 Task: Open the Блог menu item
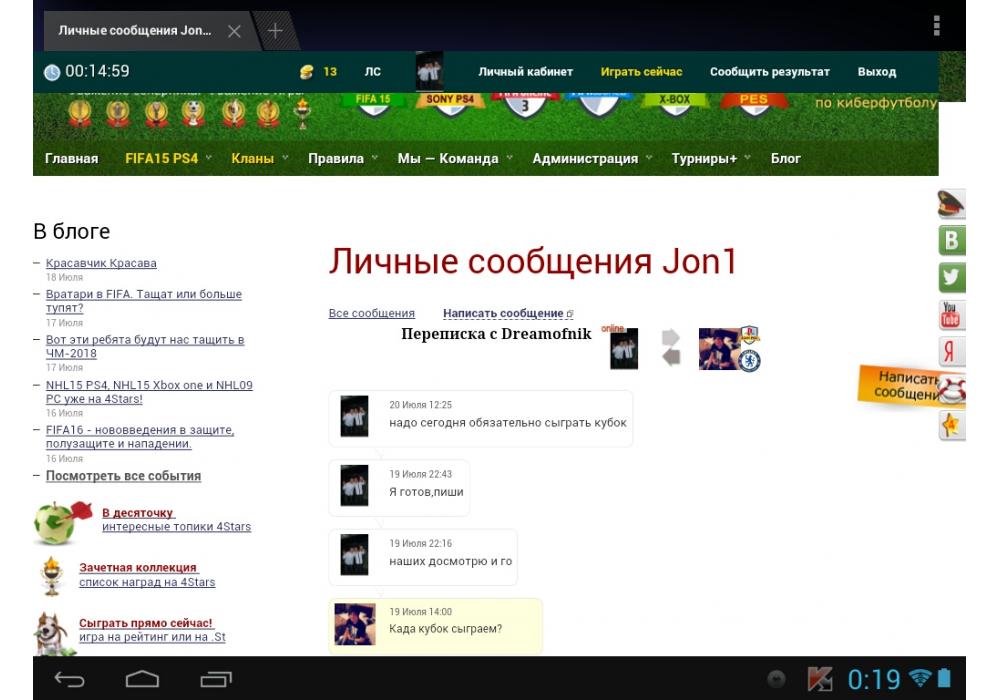pyautogui.click(x=785, y=158)
